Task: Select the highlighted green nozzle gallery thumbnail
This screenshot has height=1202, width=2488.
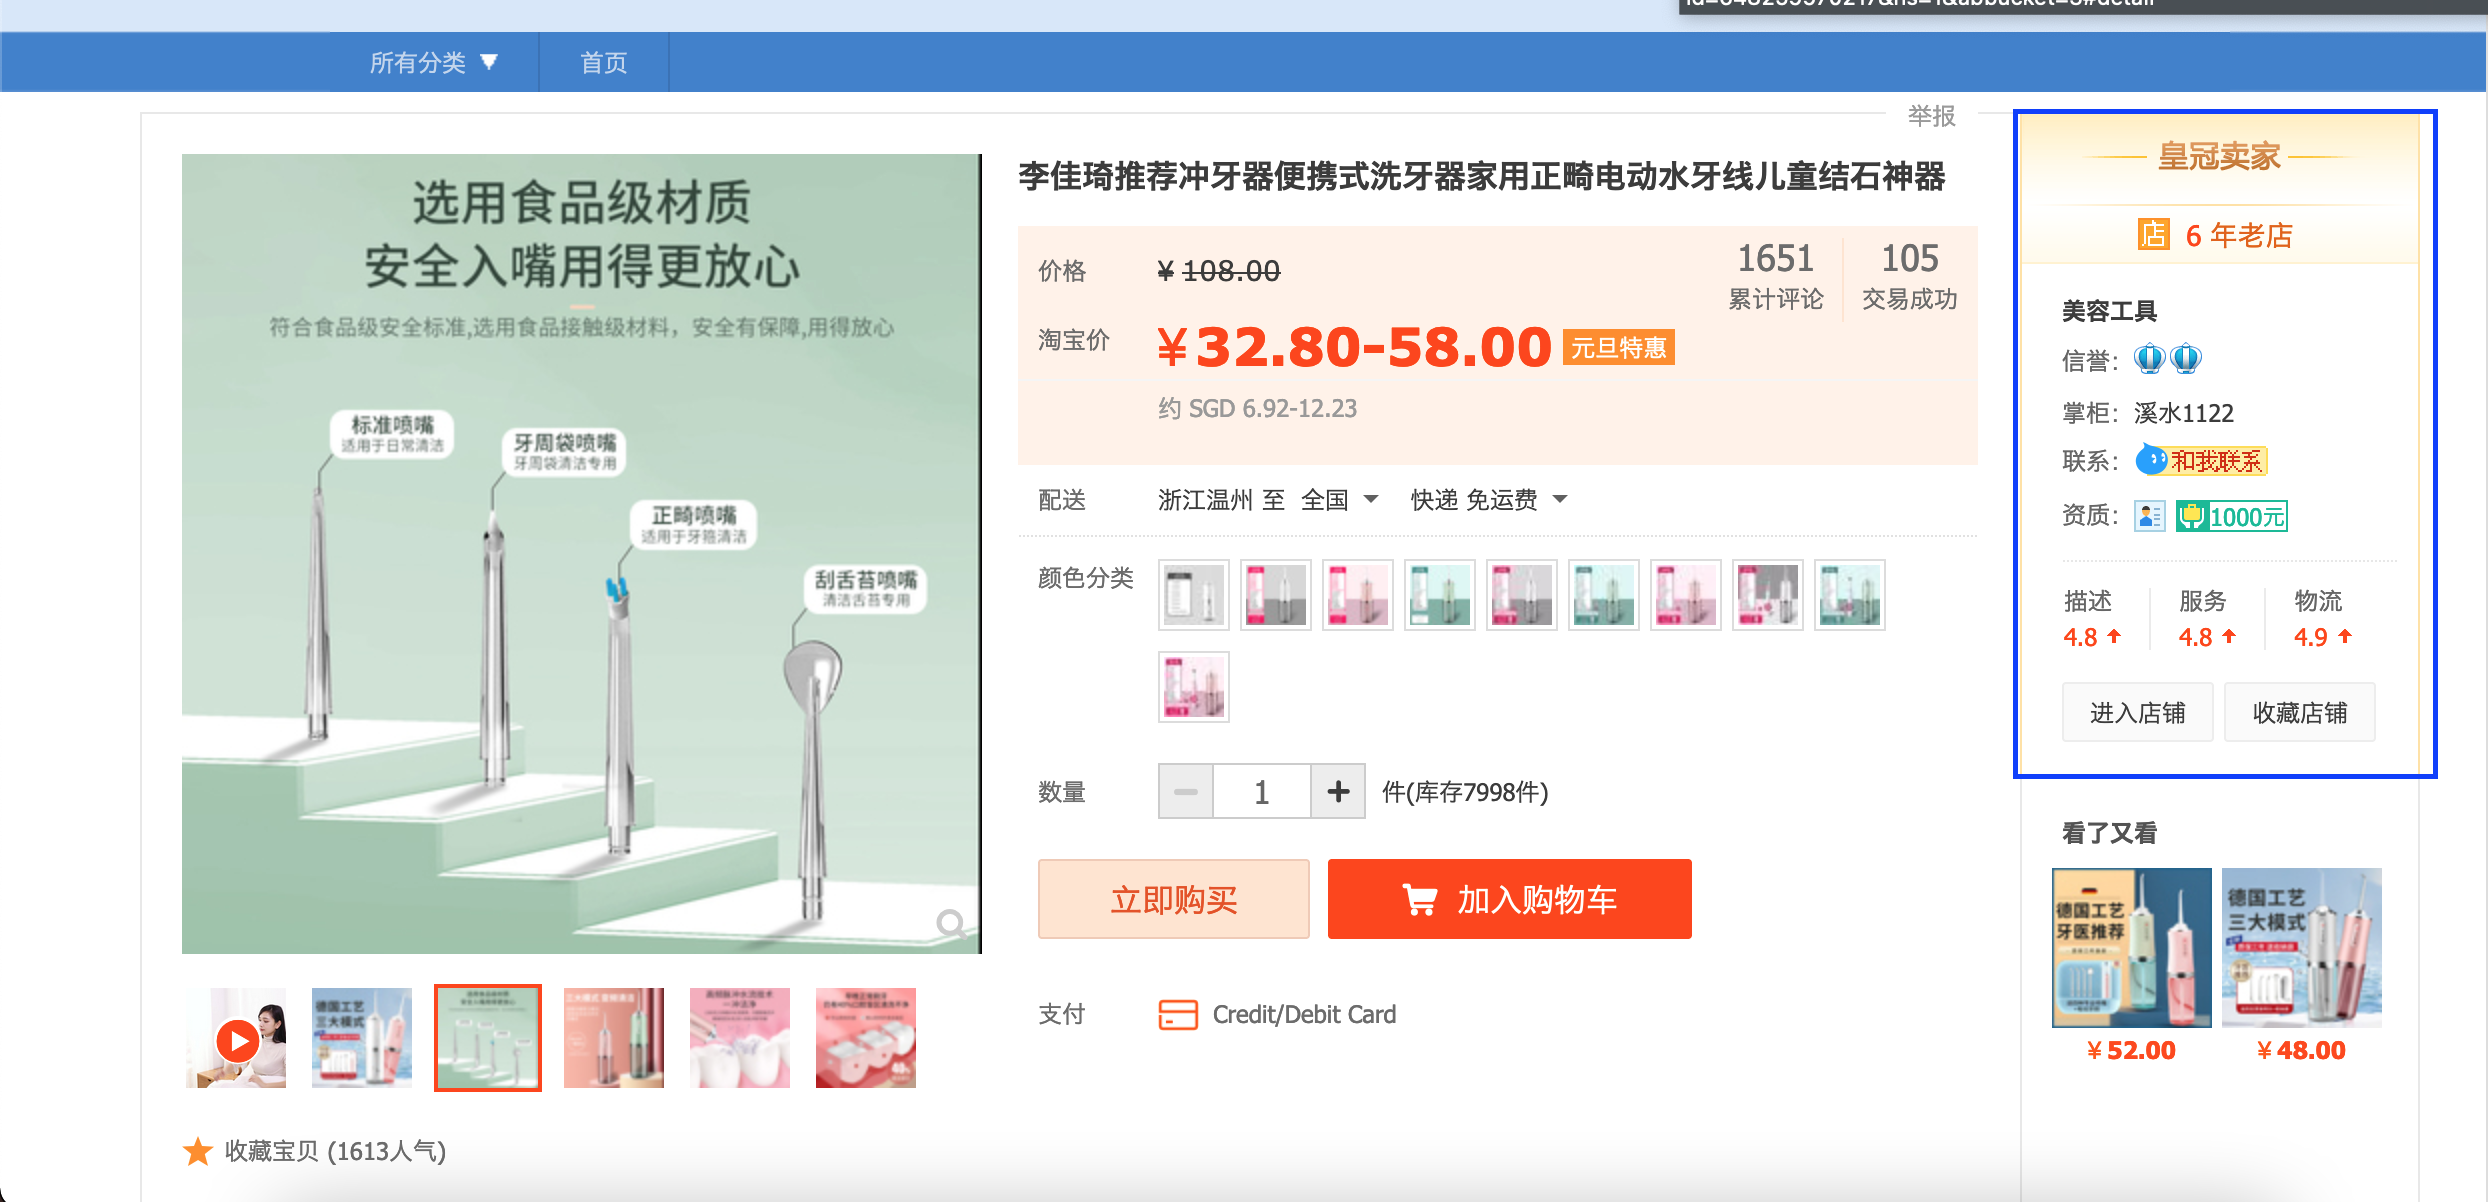Action: point(488,1038)
